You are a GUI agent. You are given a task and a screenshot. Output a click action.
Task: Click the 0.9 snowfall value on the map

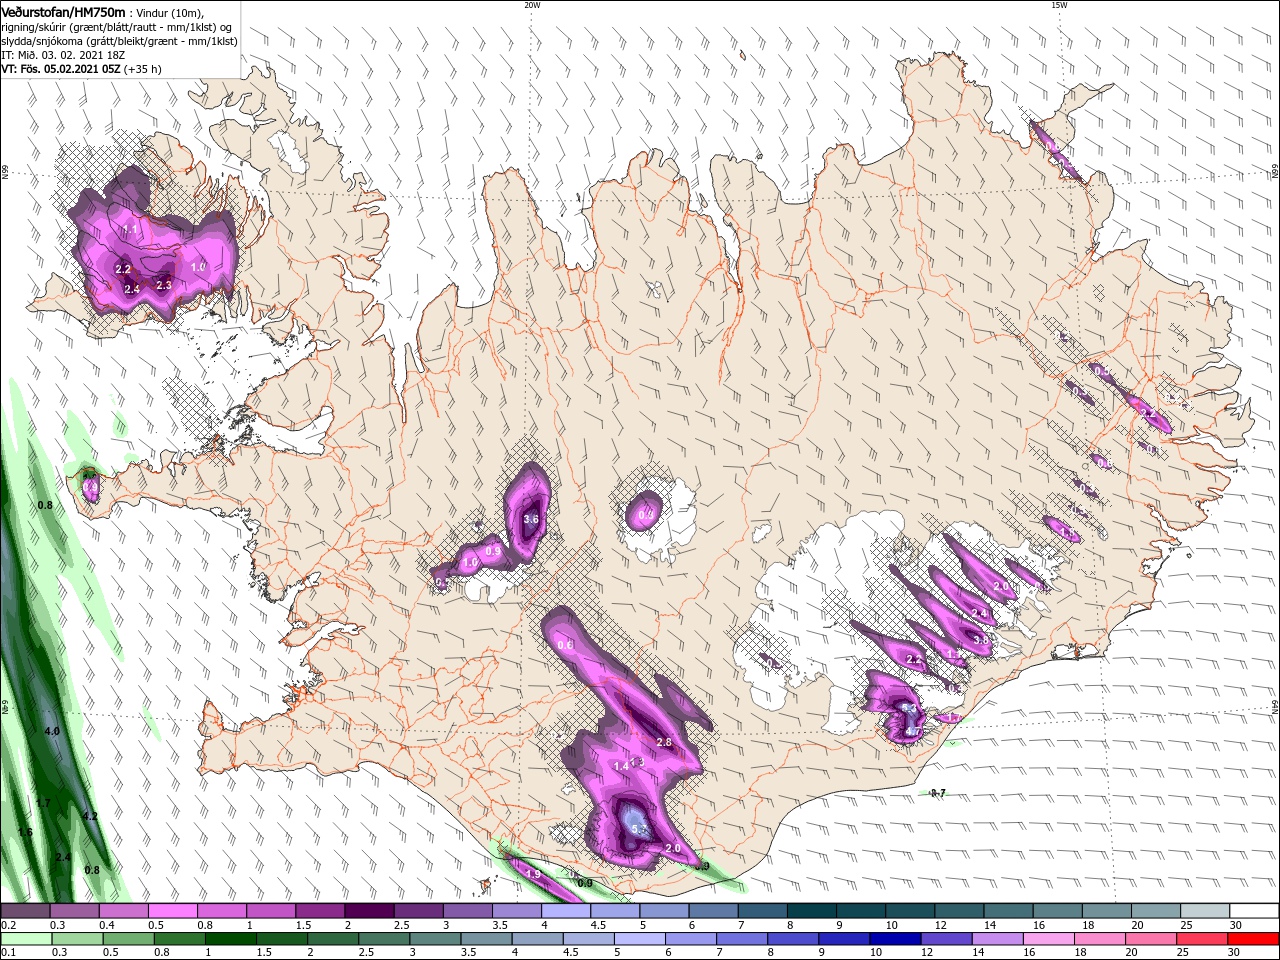[493, 551]
